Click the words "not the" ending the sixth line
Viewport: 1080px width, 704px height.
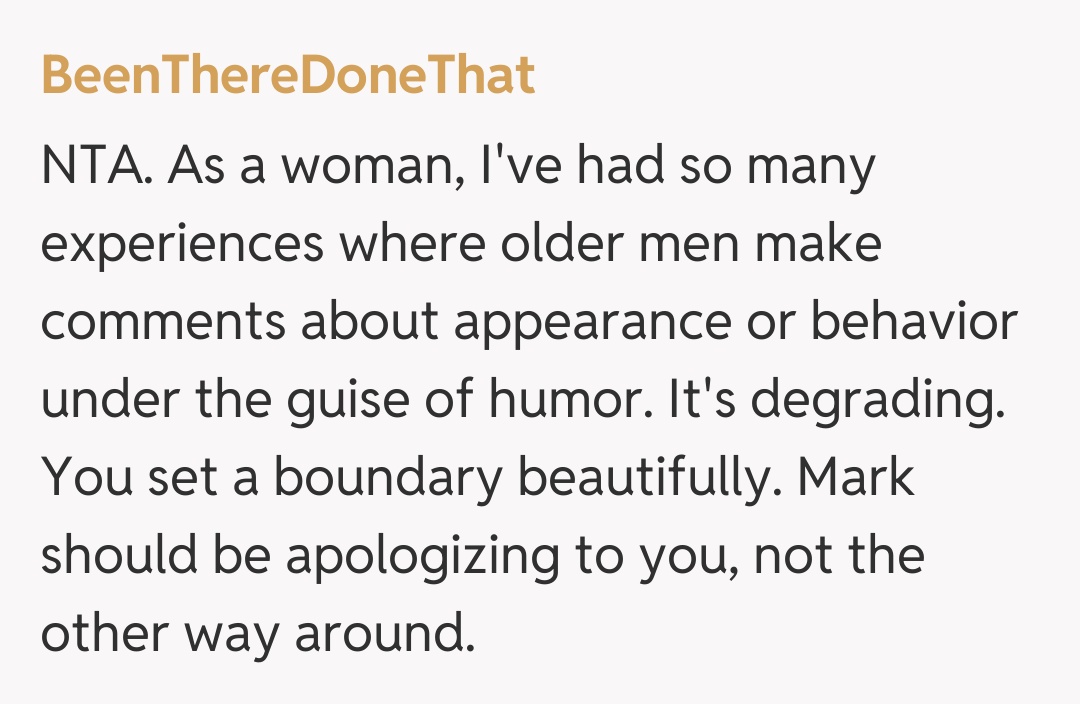(x=838, y=556)
